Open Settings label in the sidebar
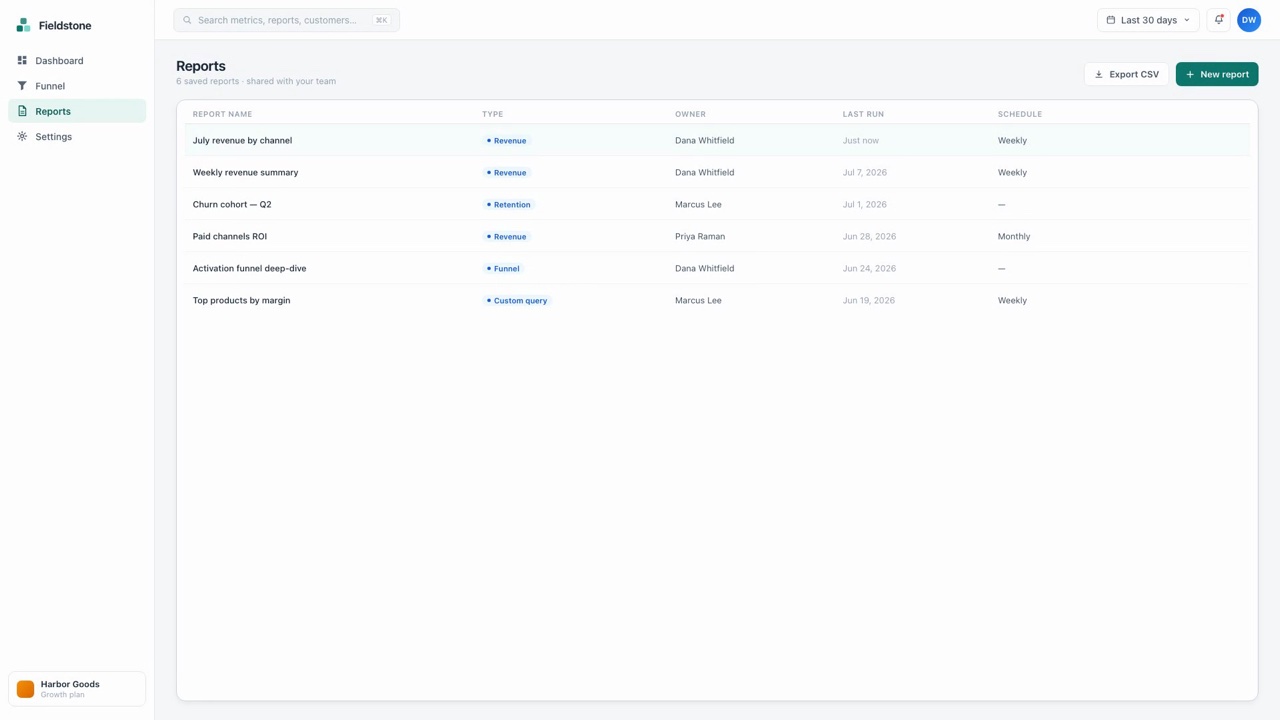The image size is (1280, 720). point(54,136)
